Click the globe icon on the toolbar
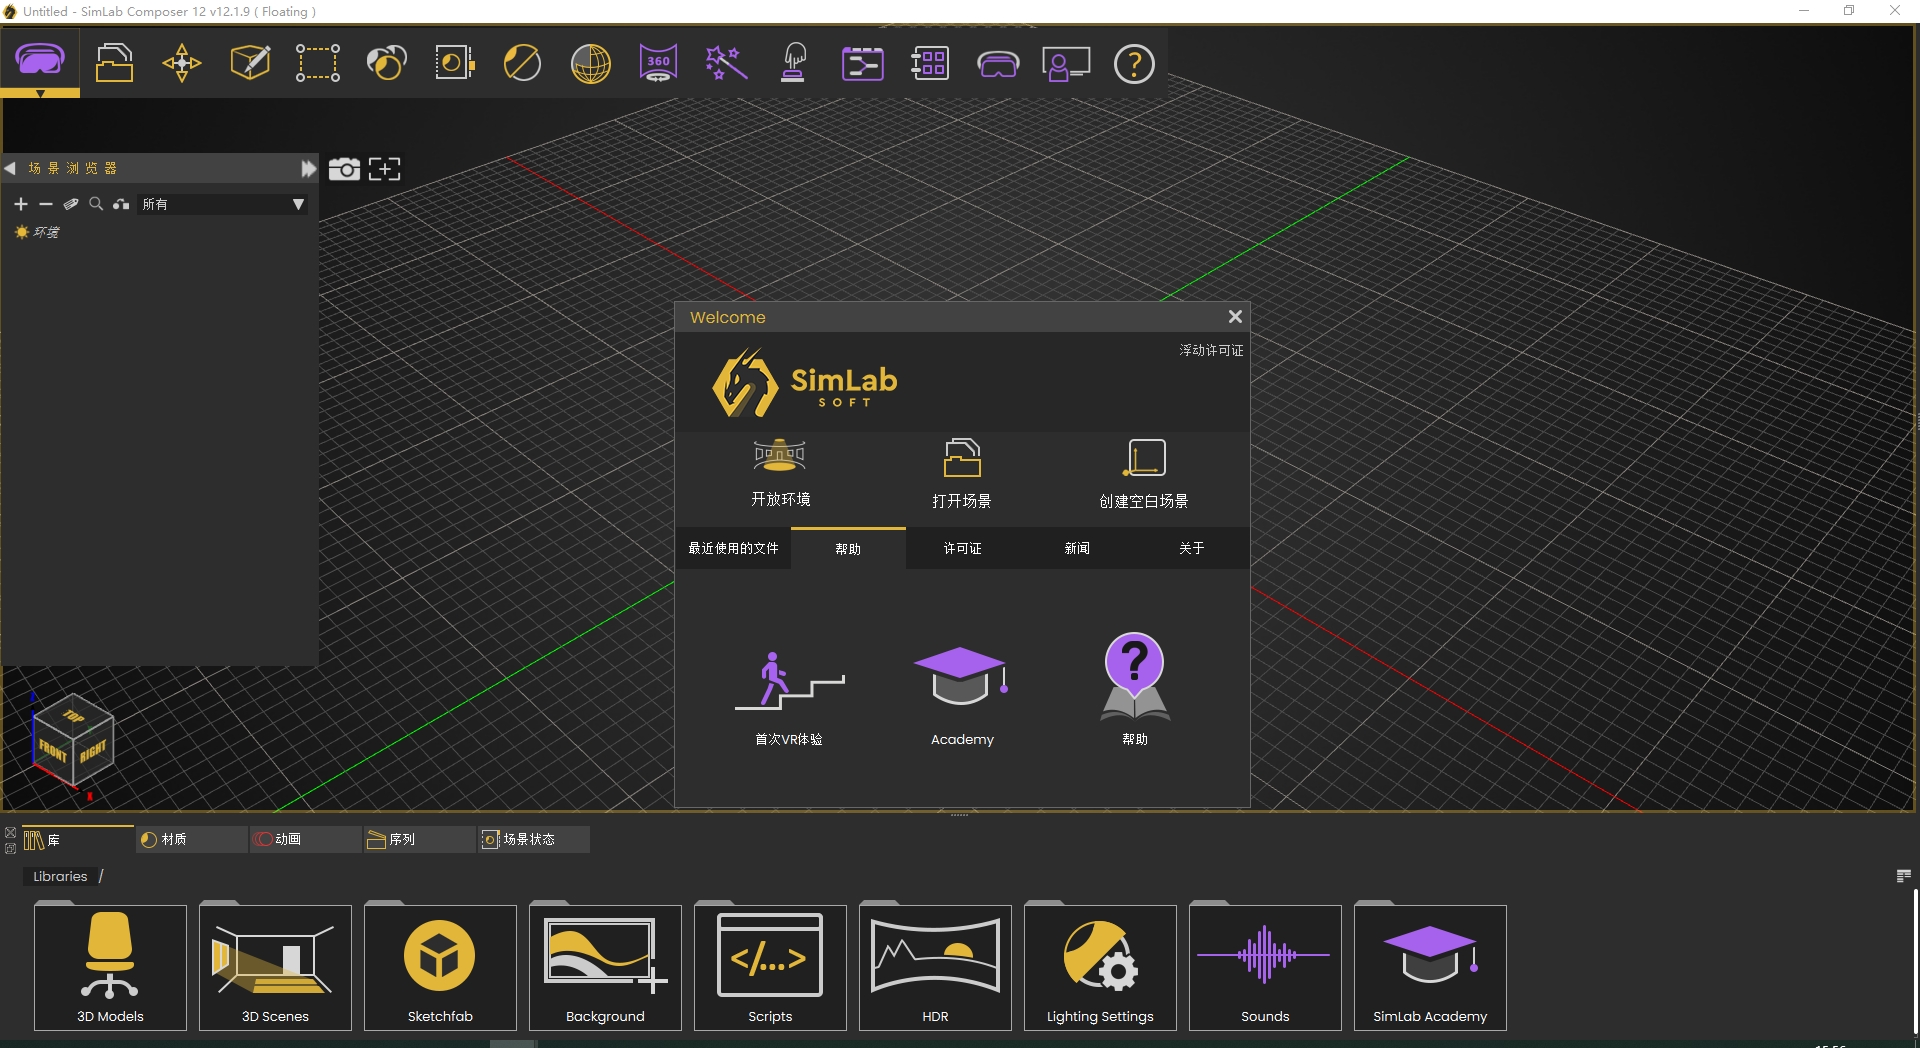This screenshot has height=1048, width=1920. 589,63
